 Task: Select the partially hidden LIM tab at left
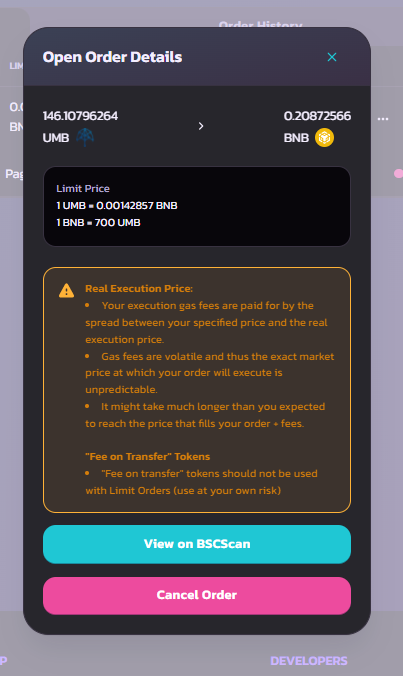click(16, 66)
